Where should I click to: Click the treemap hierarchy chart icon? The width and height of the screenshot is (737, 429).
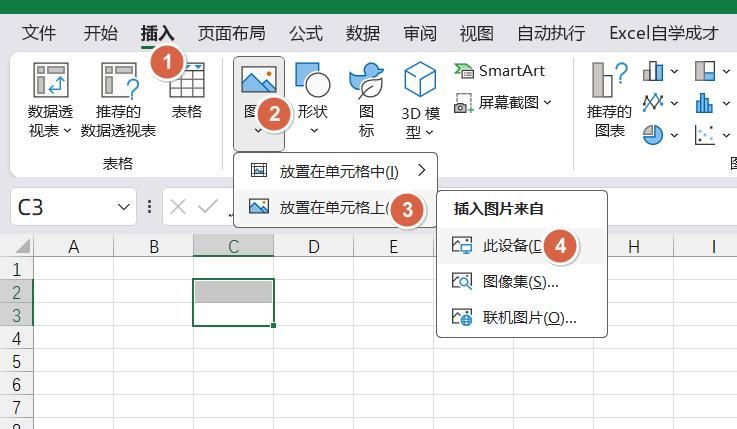click(705, 71)
